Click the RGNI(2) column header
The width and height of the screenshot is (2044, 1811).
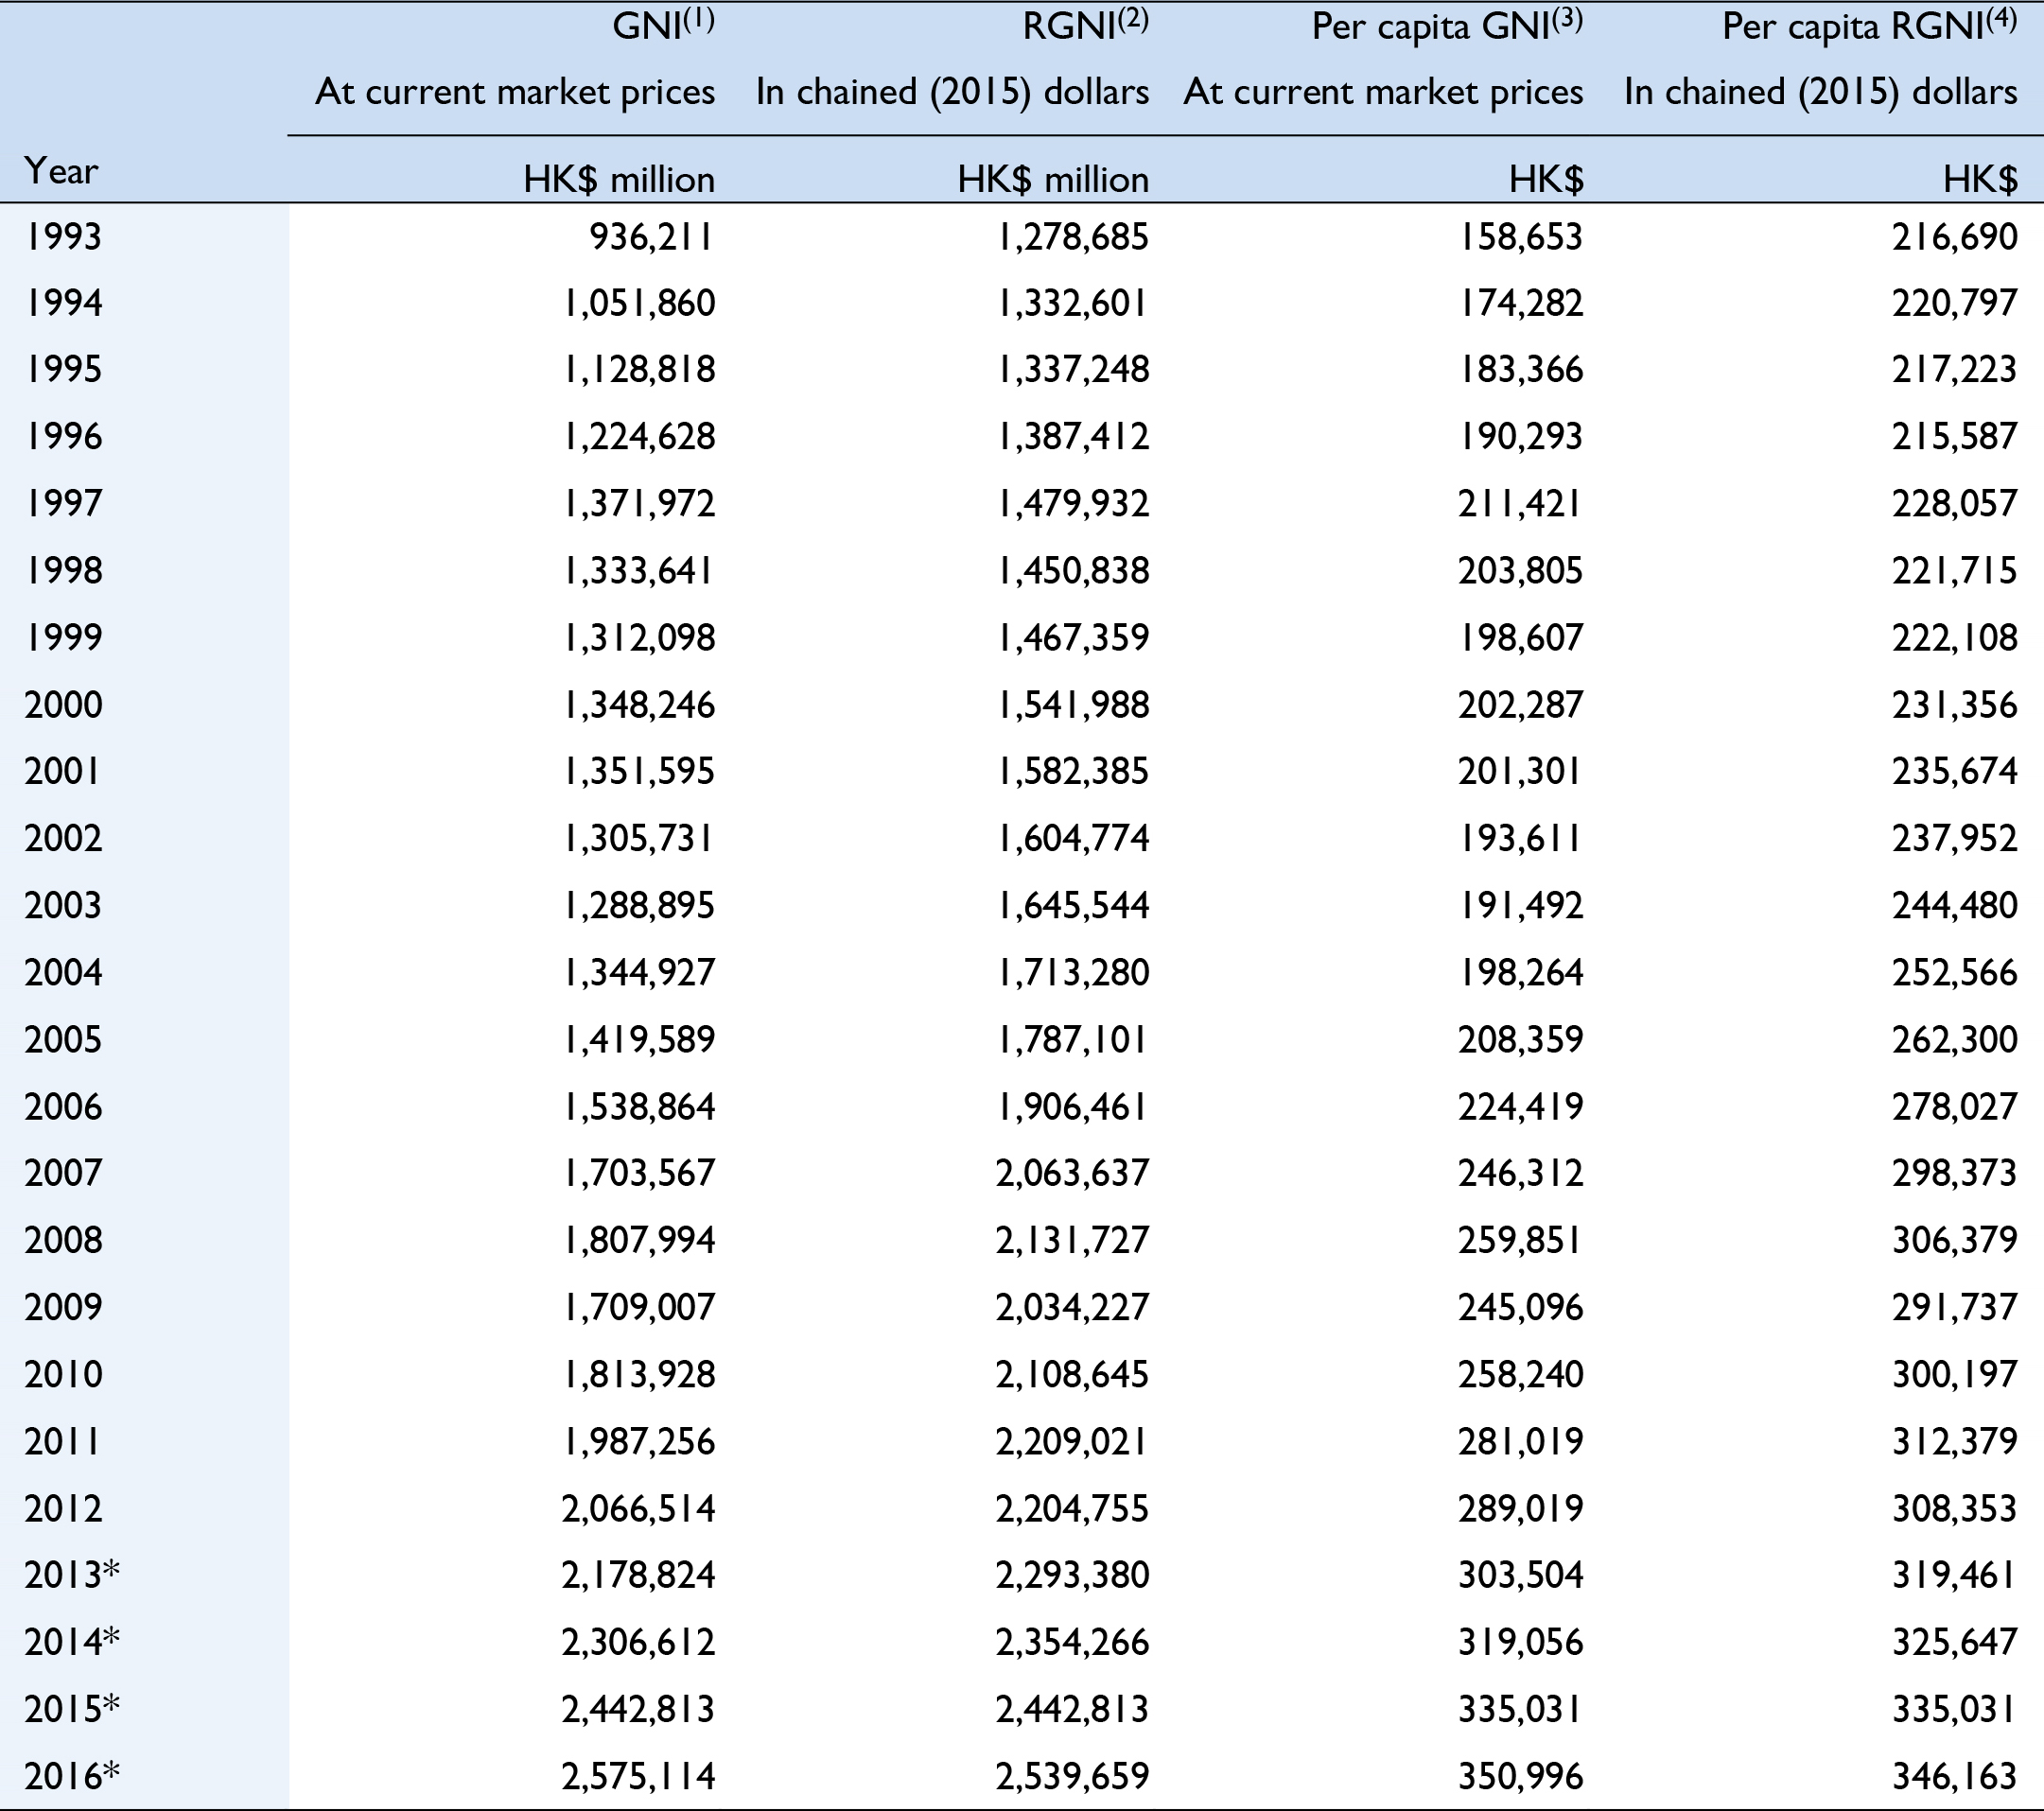click(1084, 26)
